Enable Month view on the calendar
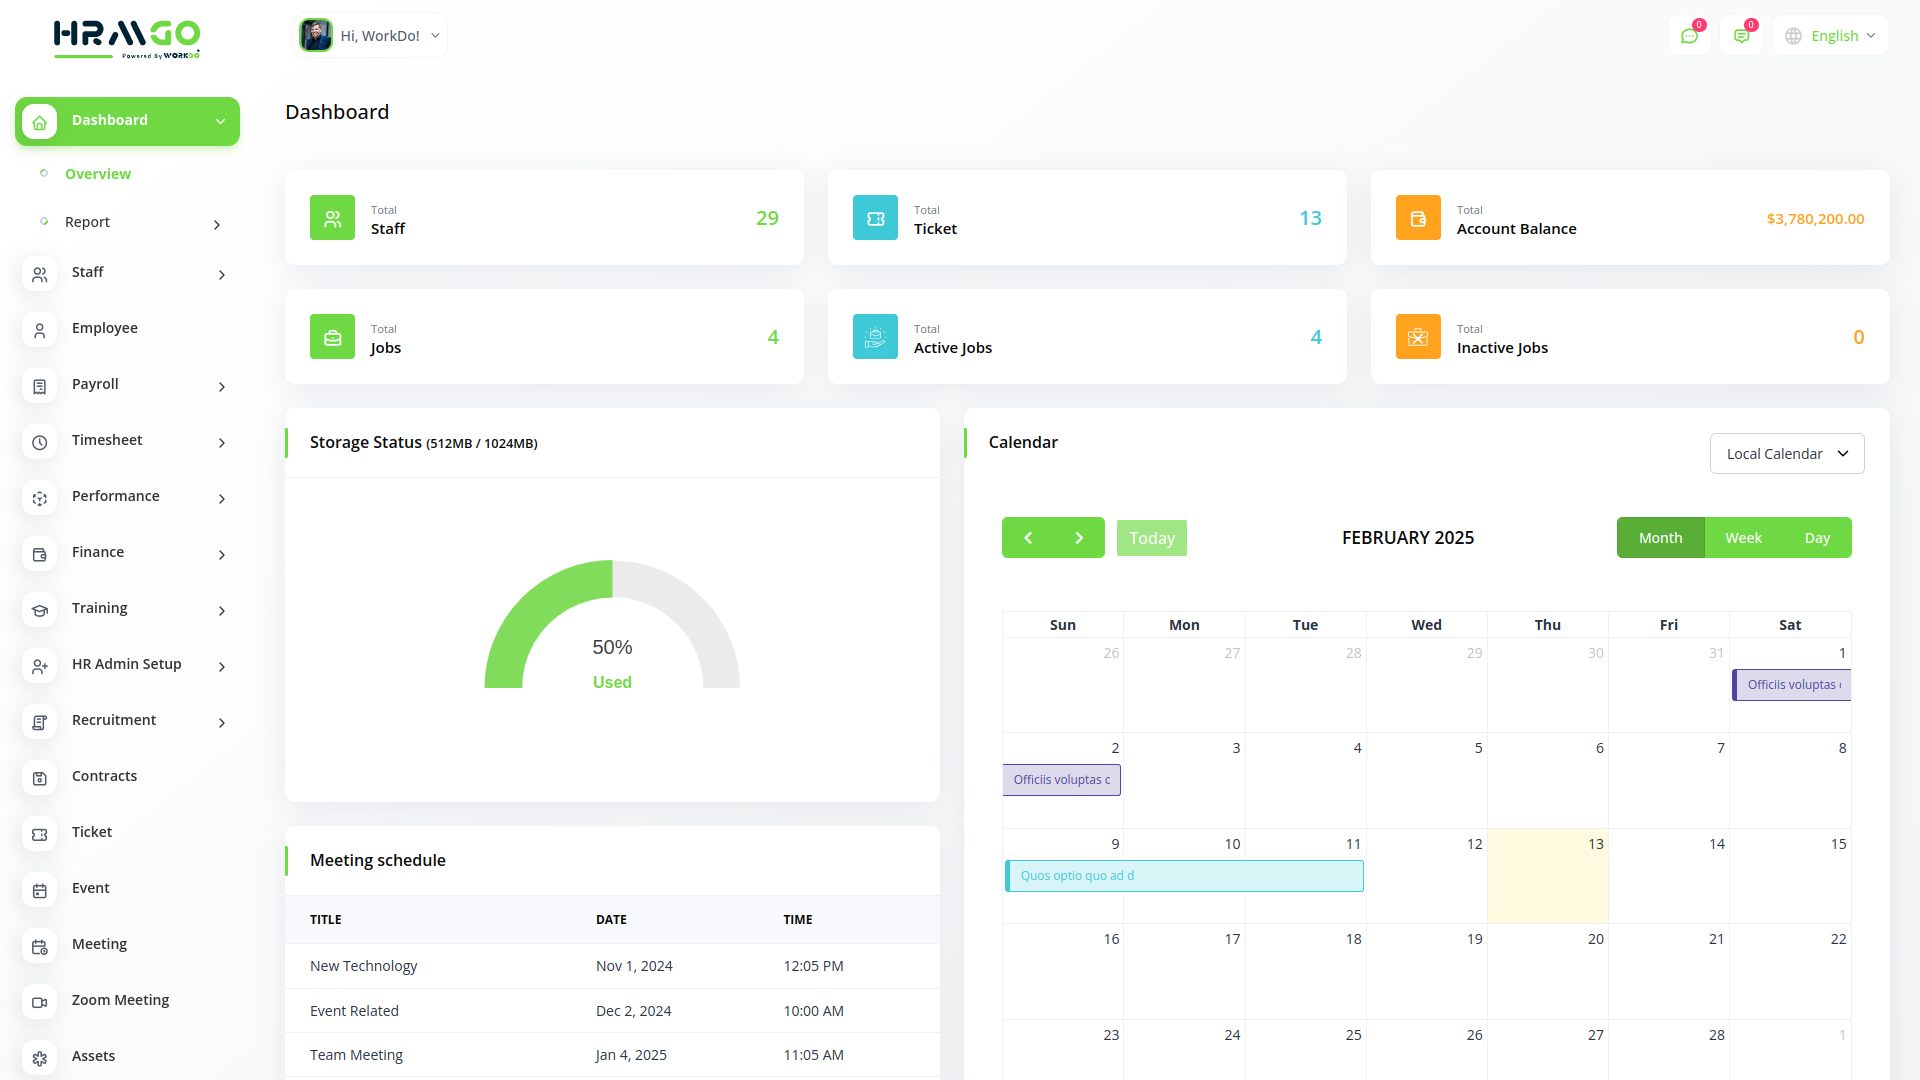Viewport: 1920px width, 1080px height. [x=1660, y=537]
